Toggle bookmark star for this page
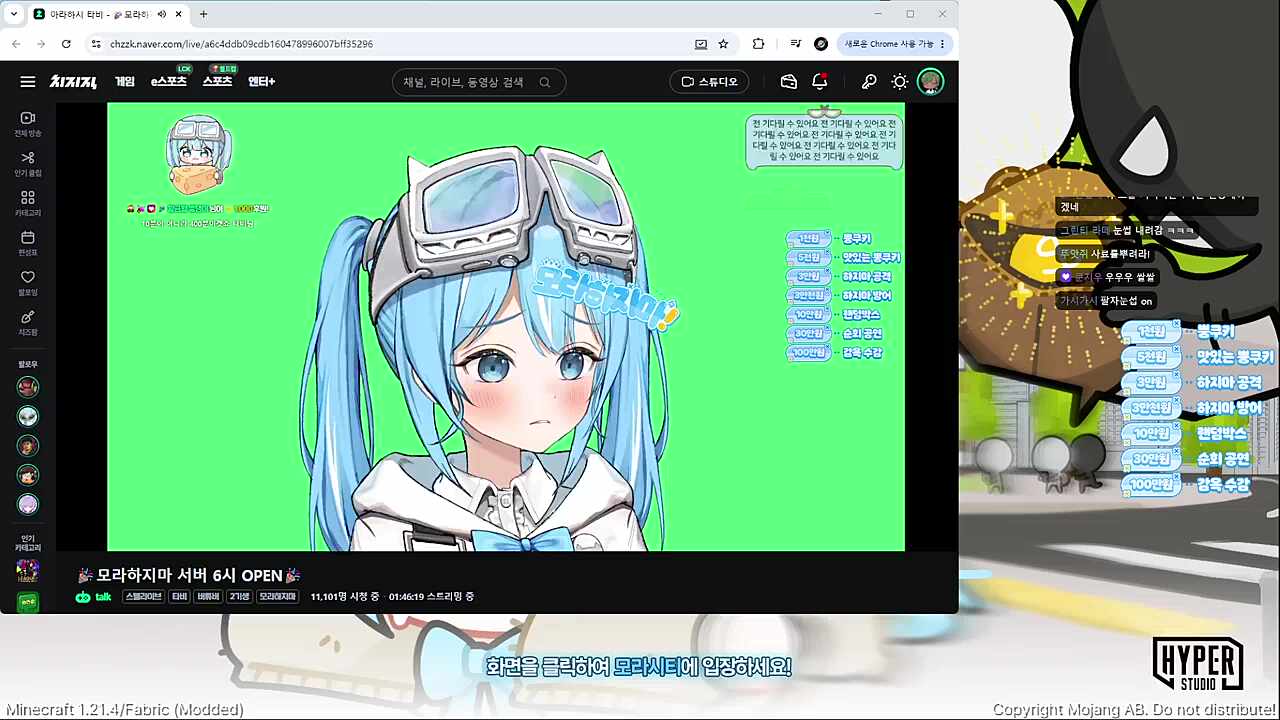 coord(723,44)
